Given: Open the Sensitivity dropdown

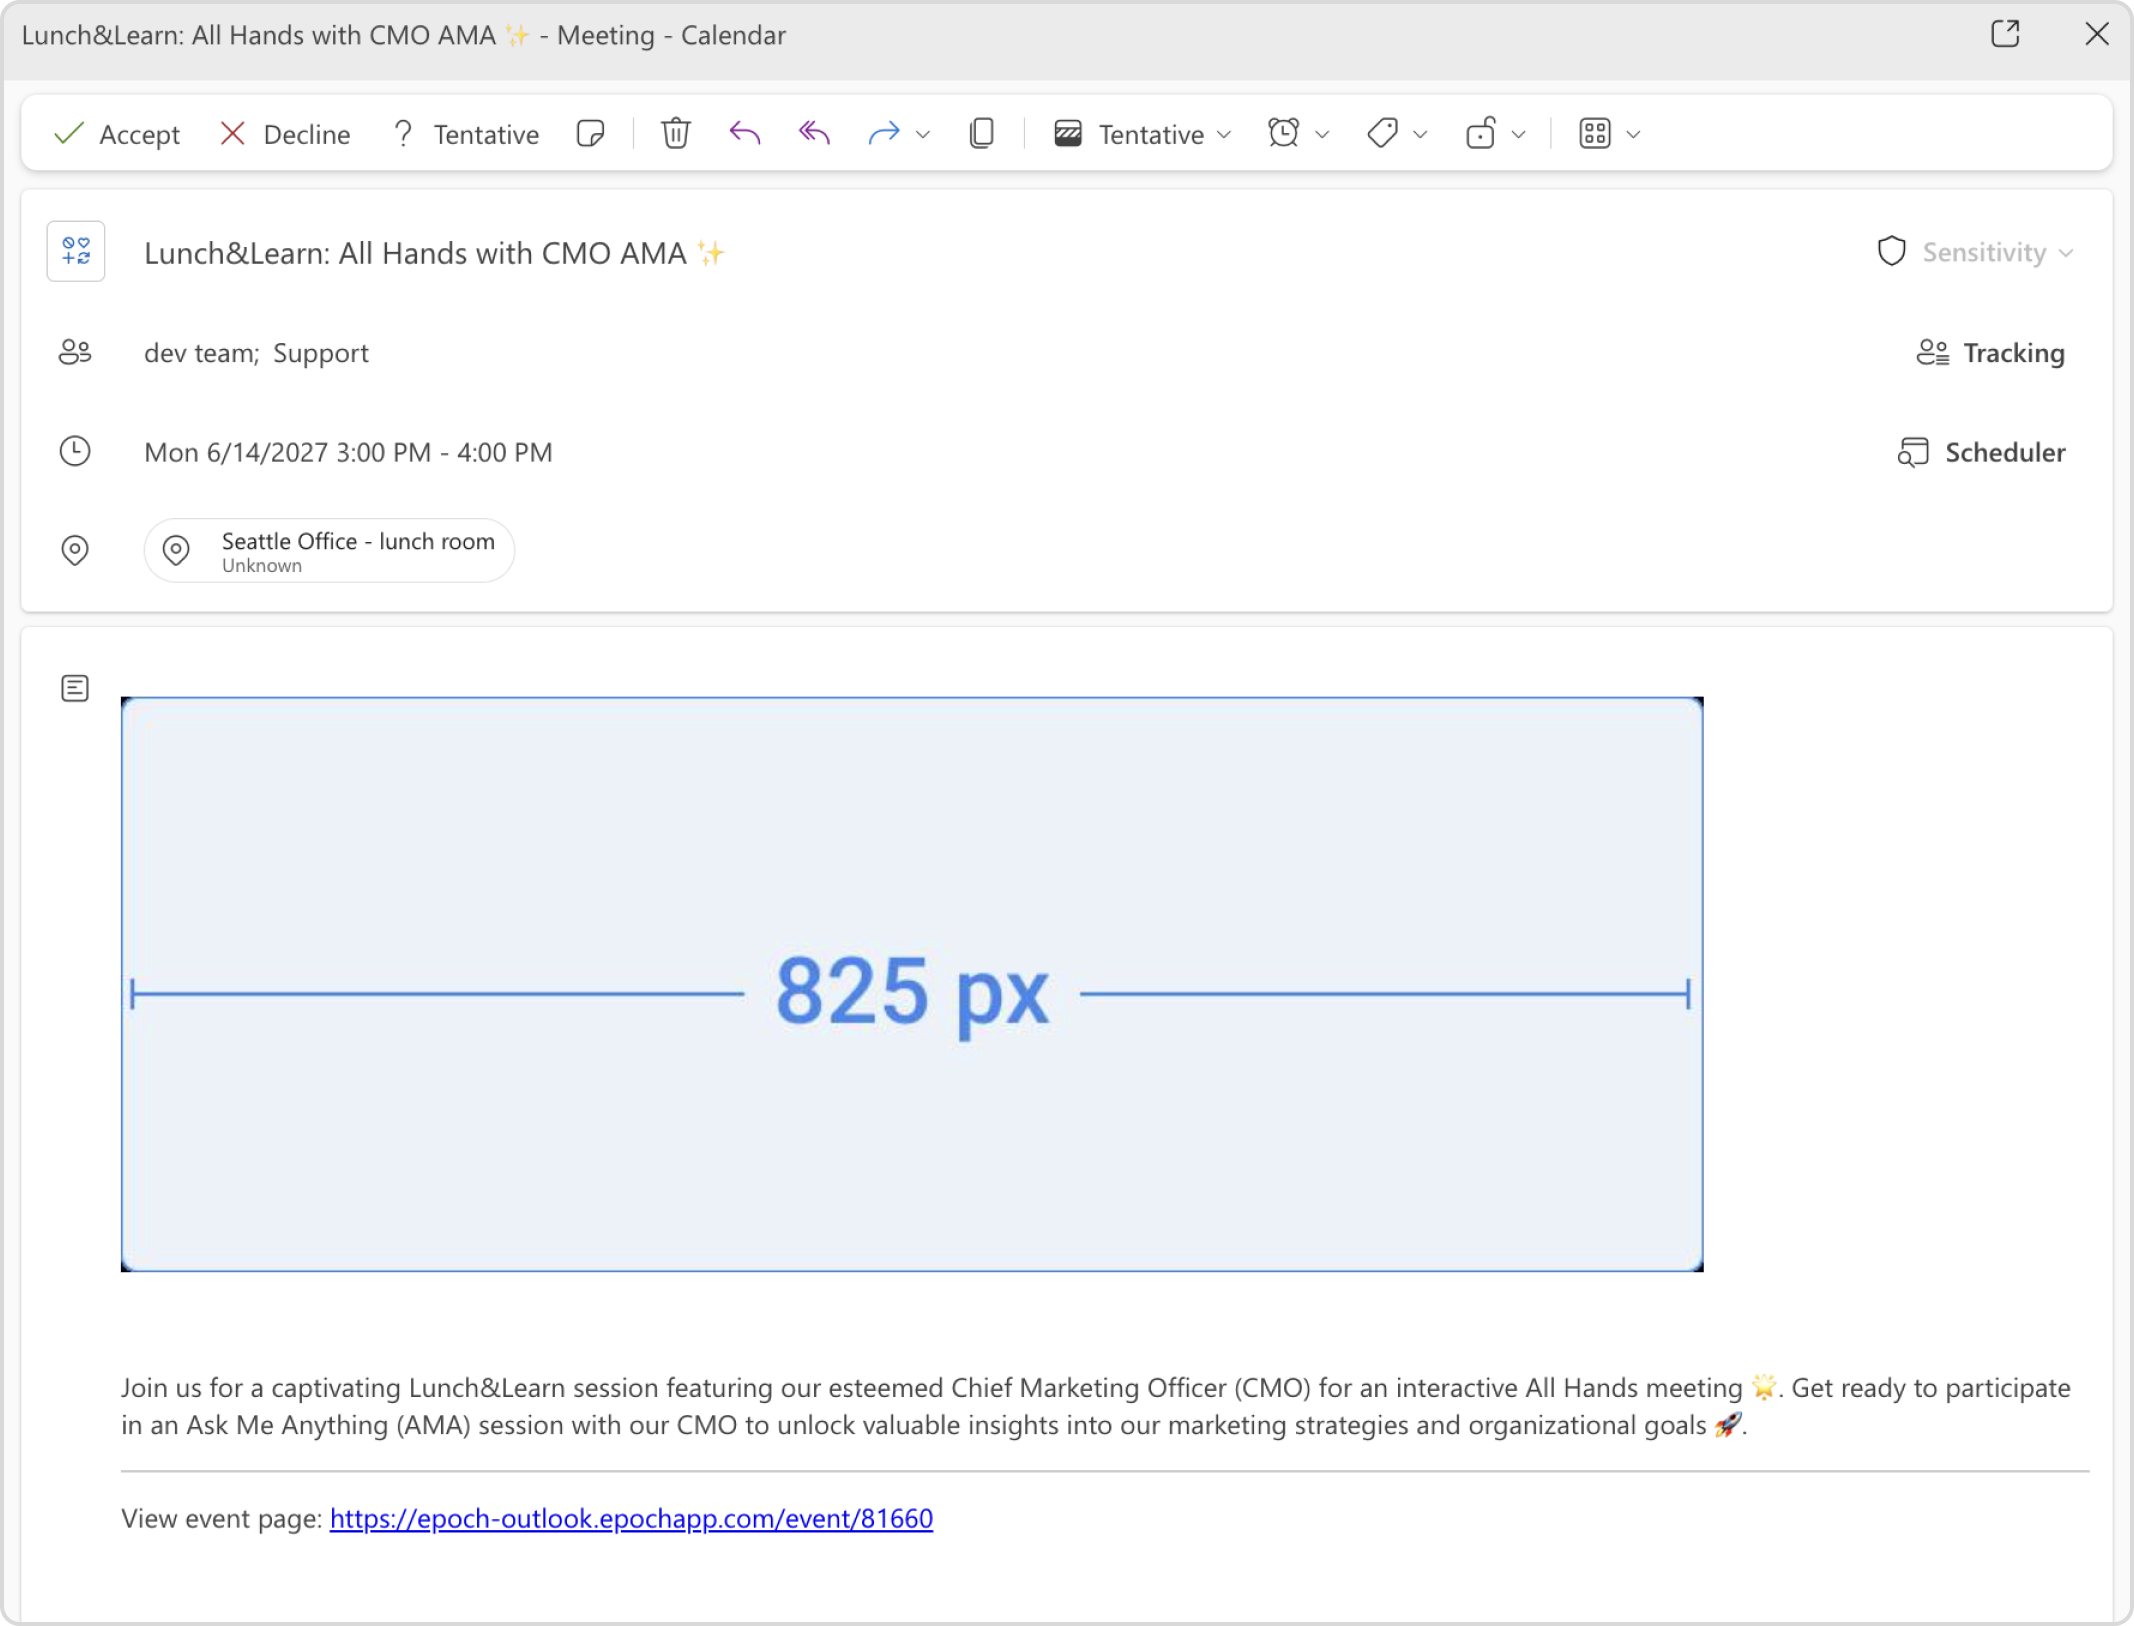Looking at the screenshot, I should point(1976,252).
